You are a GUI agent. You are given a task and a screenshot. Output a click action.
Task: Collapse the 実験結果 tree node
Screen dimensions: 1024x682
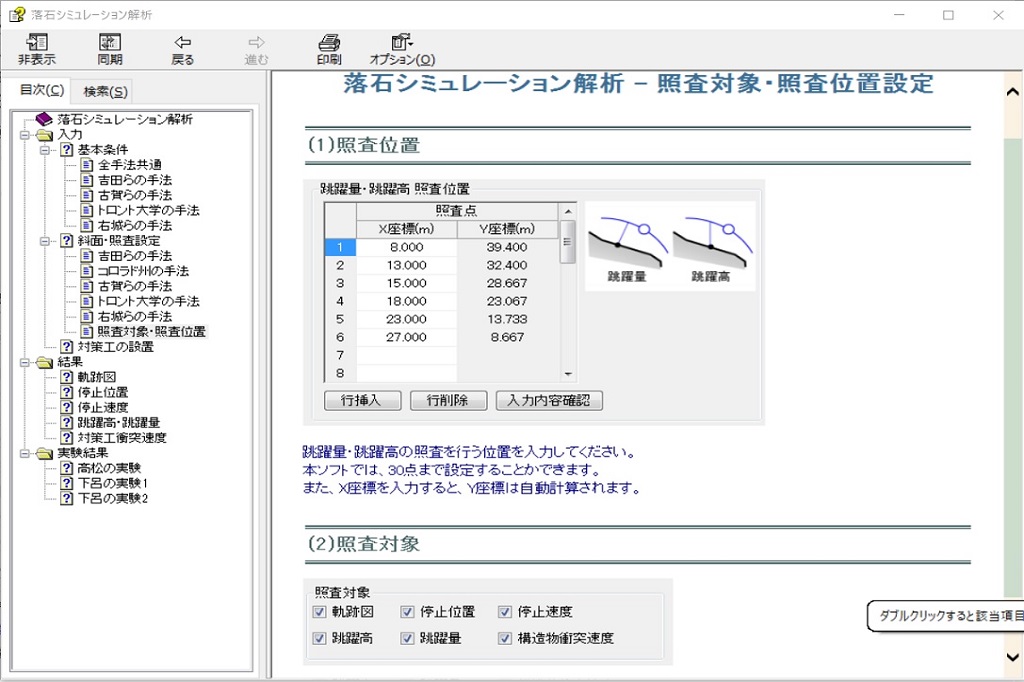point(25,453)
